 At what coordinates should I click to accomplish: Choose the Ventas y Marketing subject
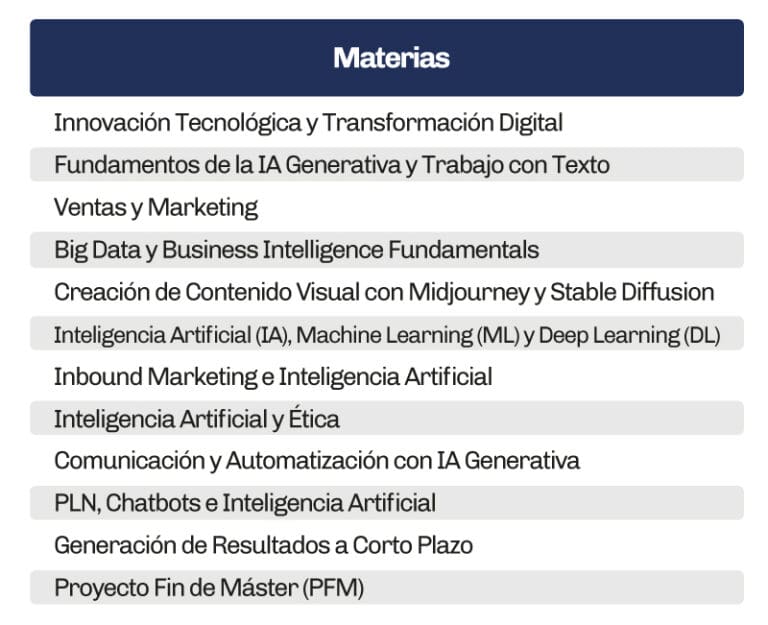pyautogui.click(x=386, y=207)
